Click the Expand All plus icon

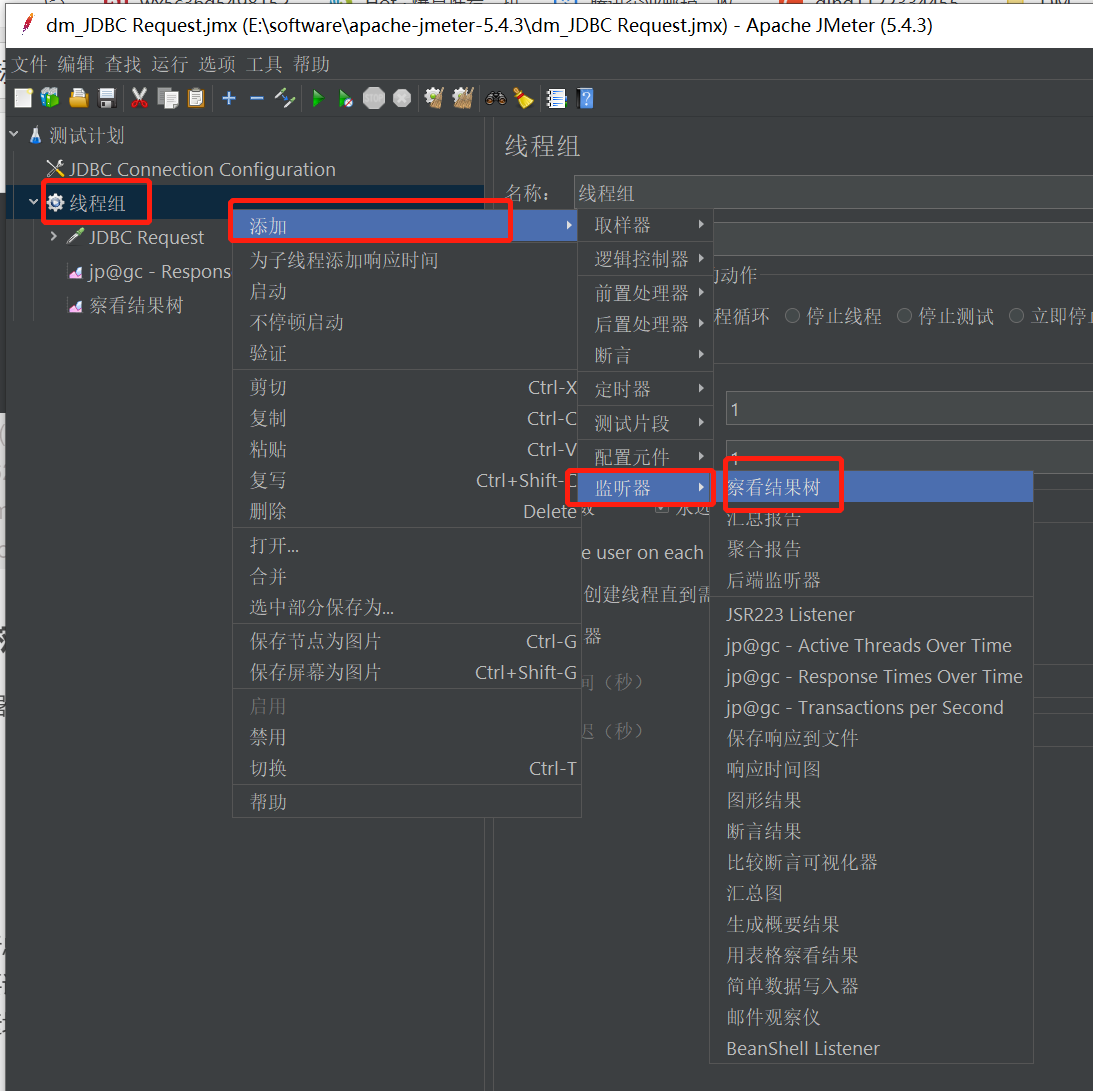coord(229,98)
